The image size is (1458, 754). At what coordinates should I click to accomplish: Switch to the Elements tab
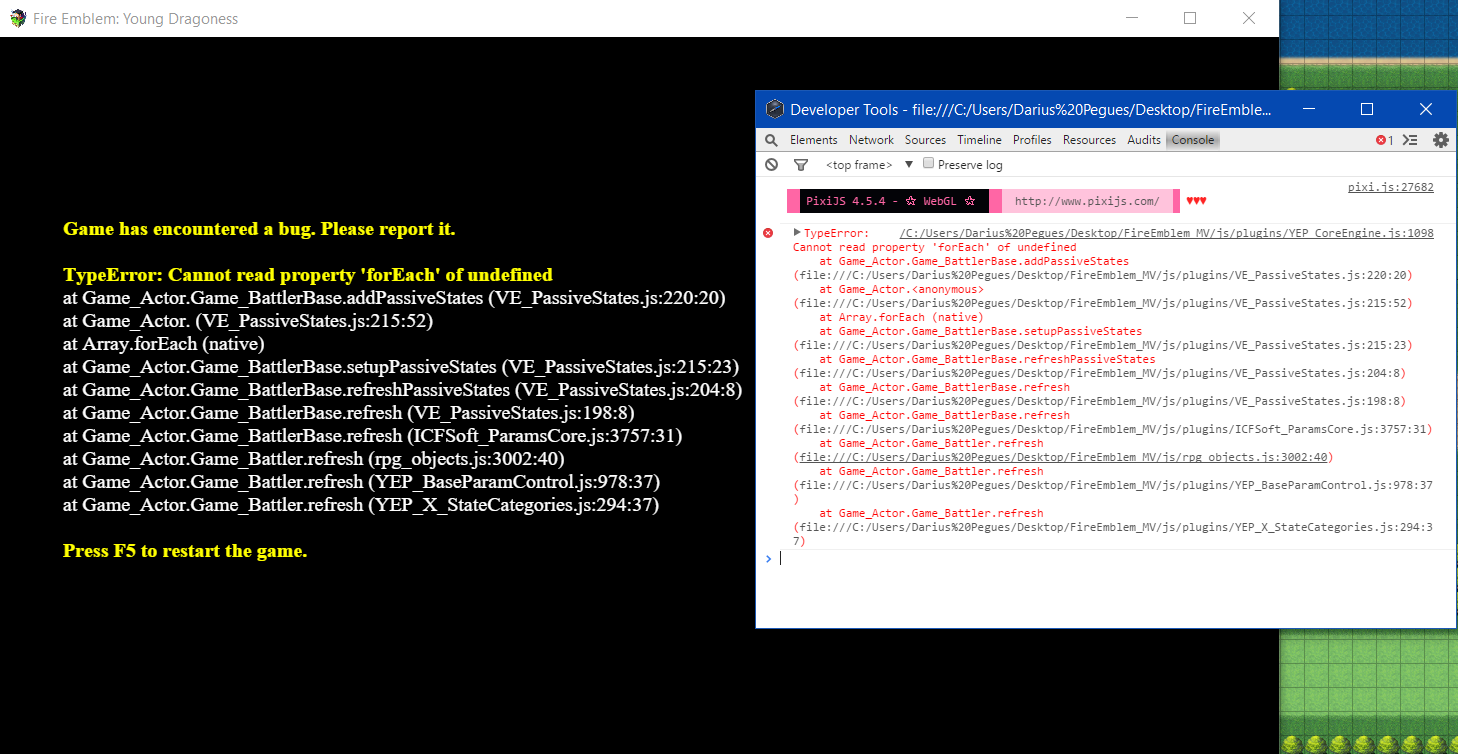(813, 140)
